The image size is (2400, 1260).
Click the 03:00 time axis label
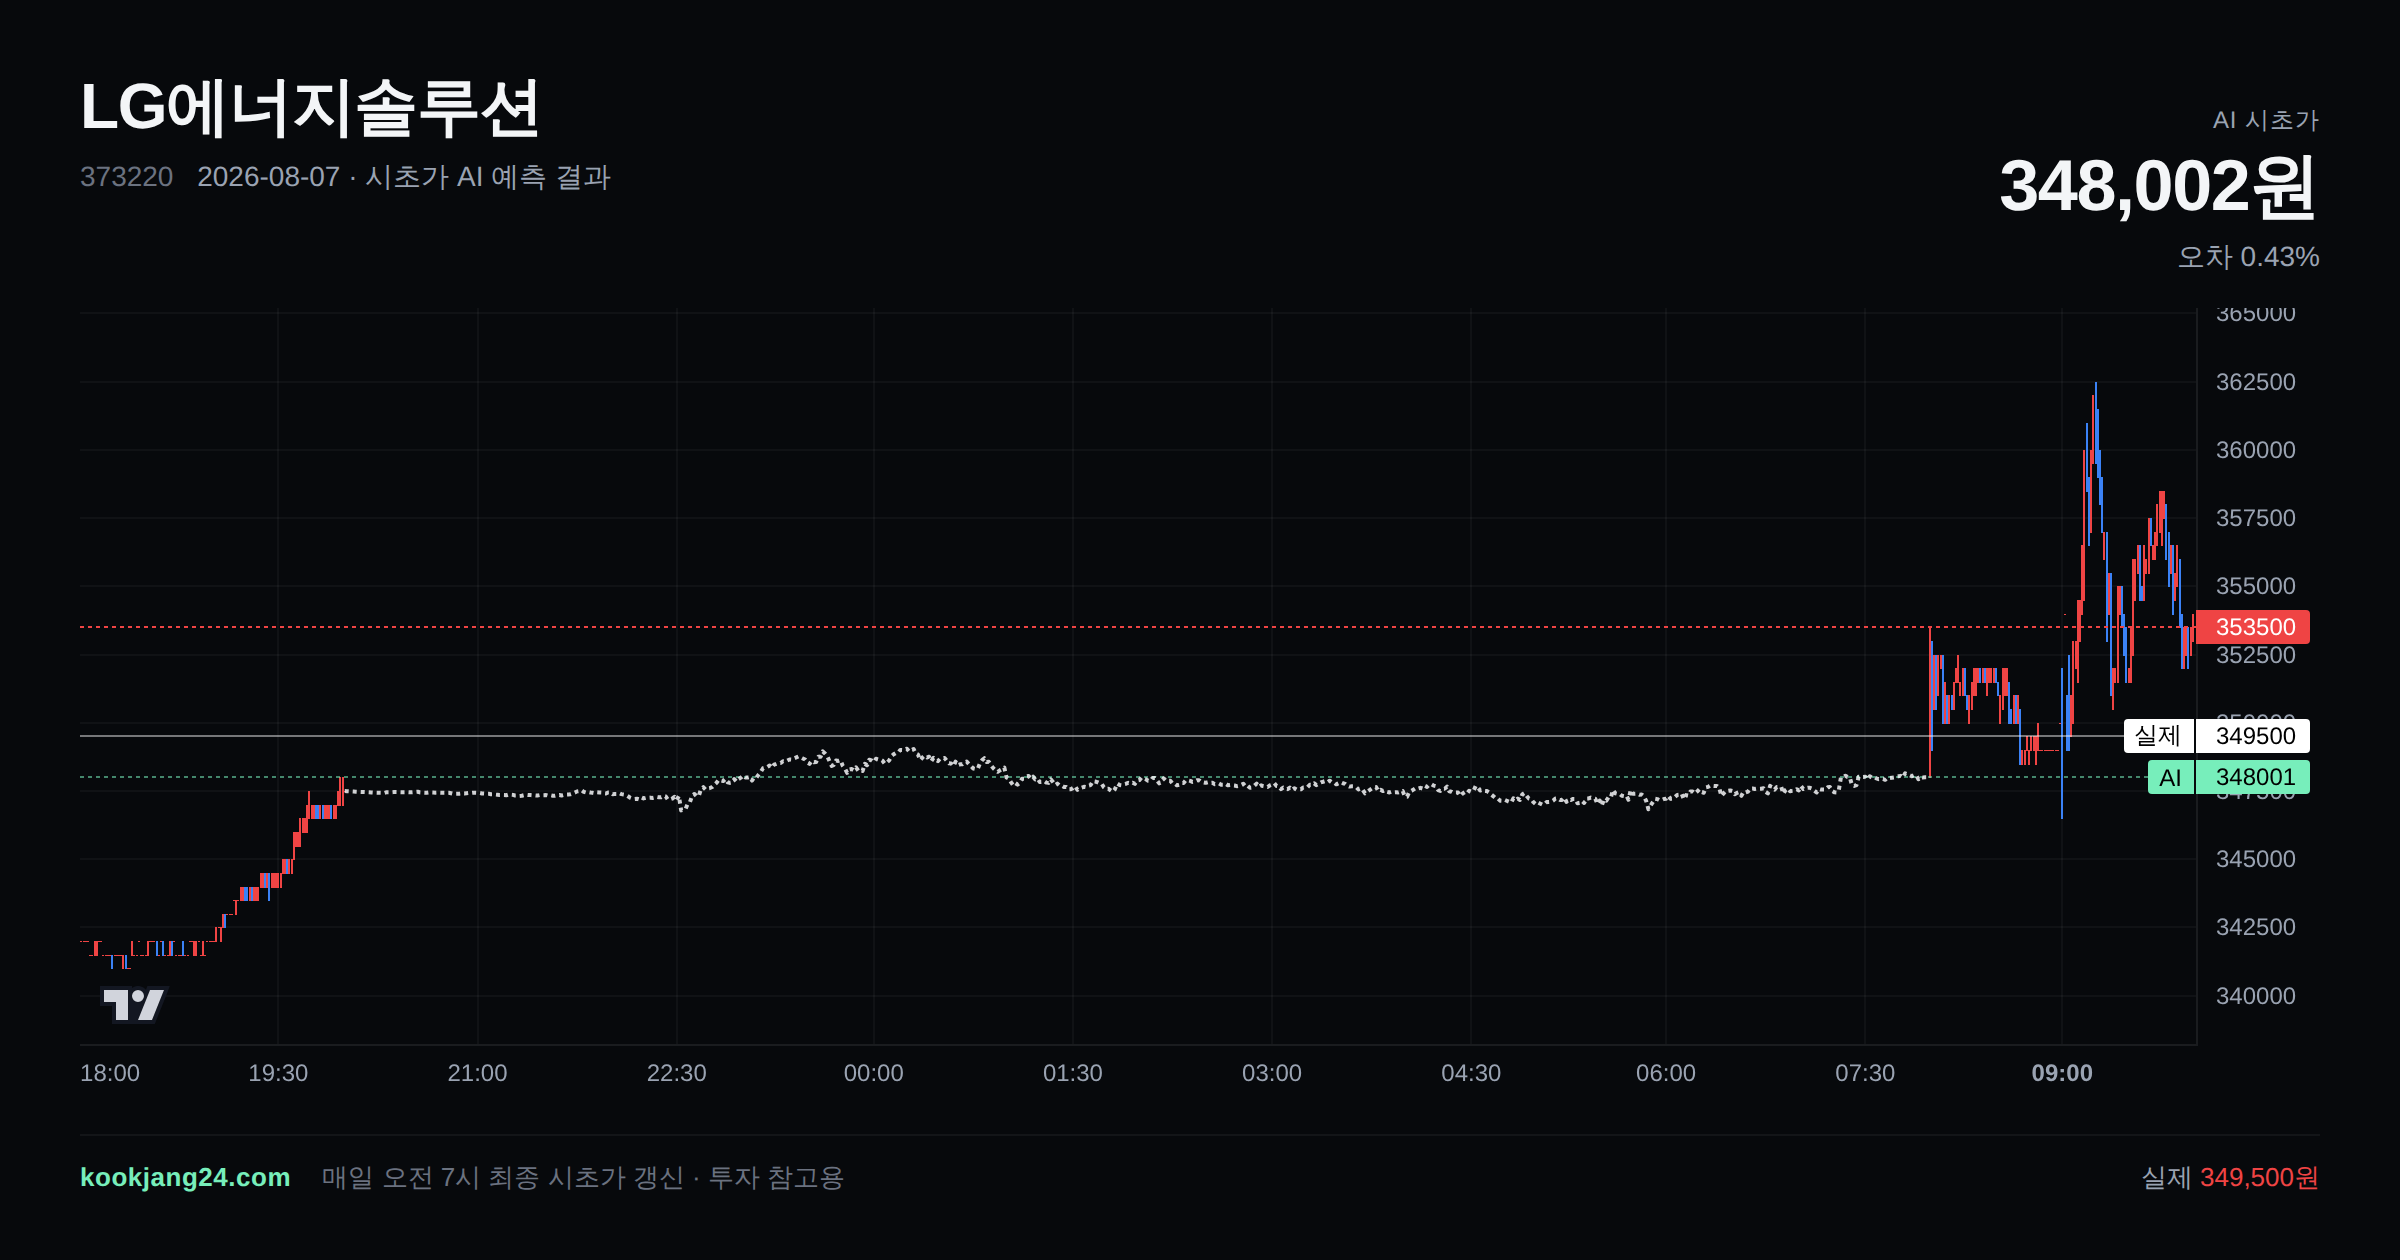[x=1271, y=1073]
